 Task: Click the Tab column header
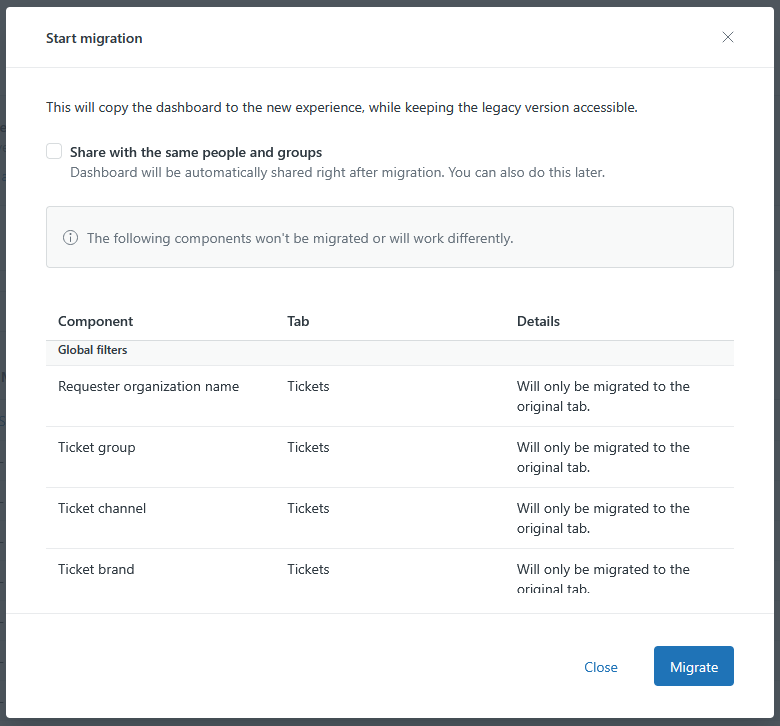(298, 322)
